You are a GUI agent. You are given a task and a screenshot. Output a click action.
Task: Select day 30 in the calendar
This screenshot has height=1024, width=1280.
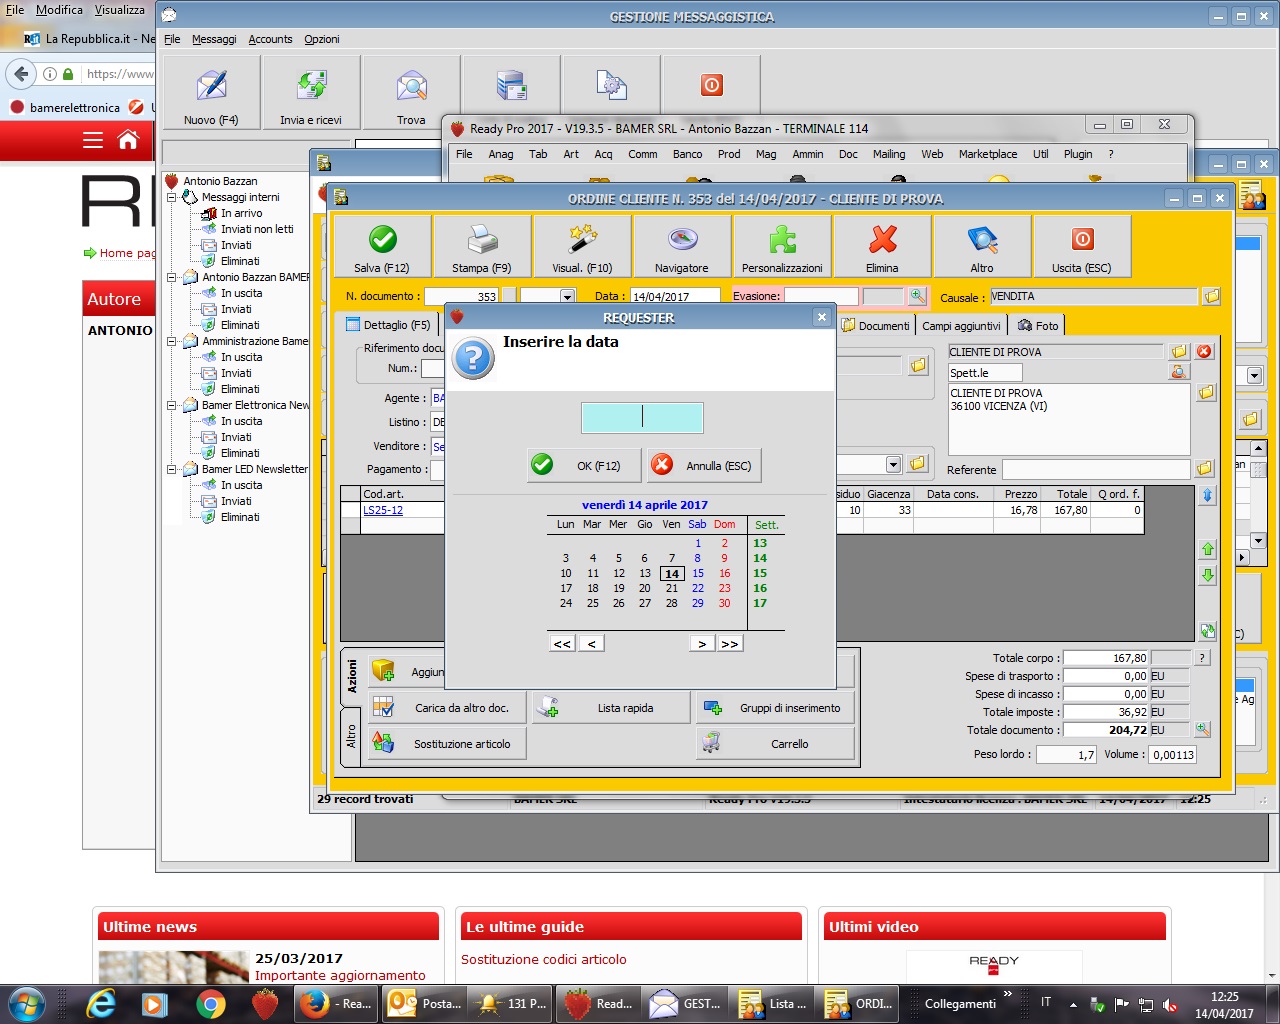[x=724, y=603]
